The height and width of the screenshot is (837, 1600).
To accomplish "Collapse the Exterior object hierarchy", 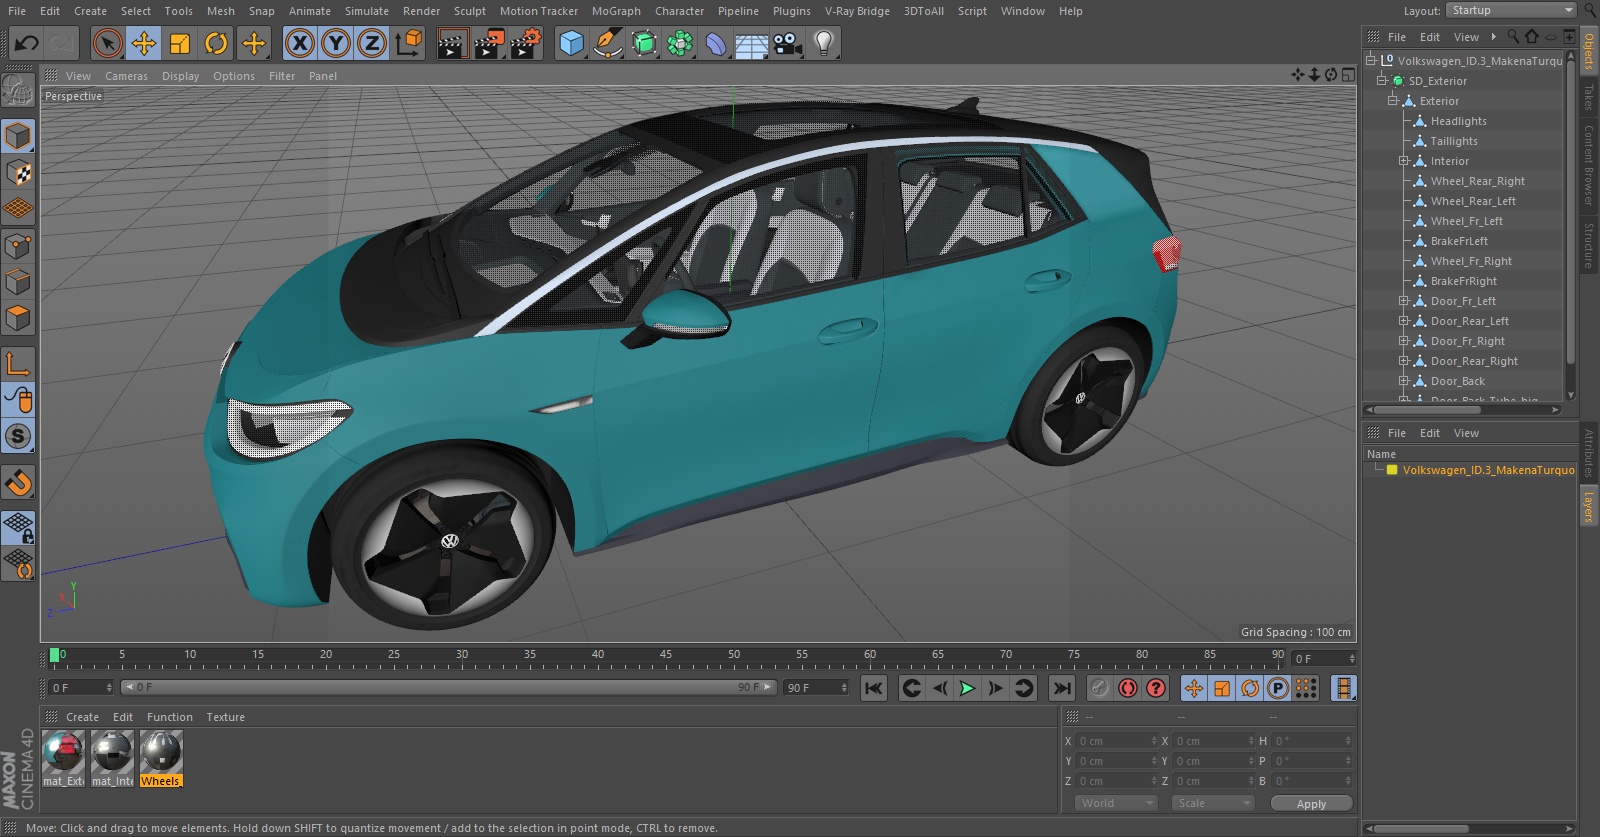I will pos(1392,101).
